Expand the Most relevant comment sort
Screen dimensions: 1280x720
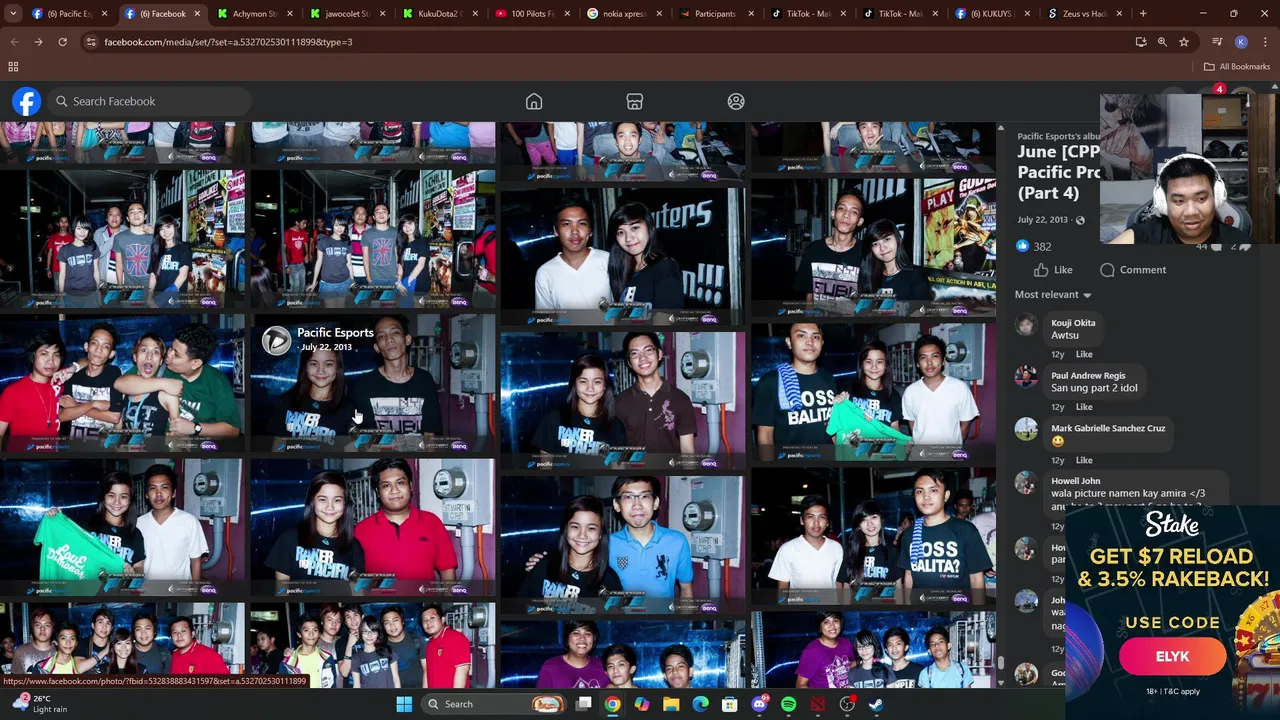click(x=1053, y=295)
